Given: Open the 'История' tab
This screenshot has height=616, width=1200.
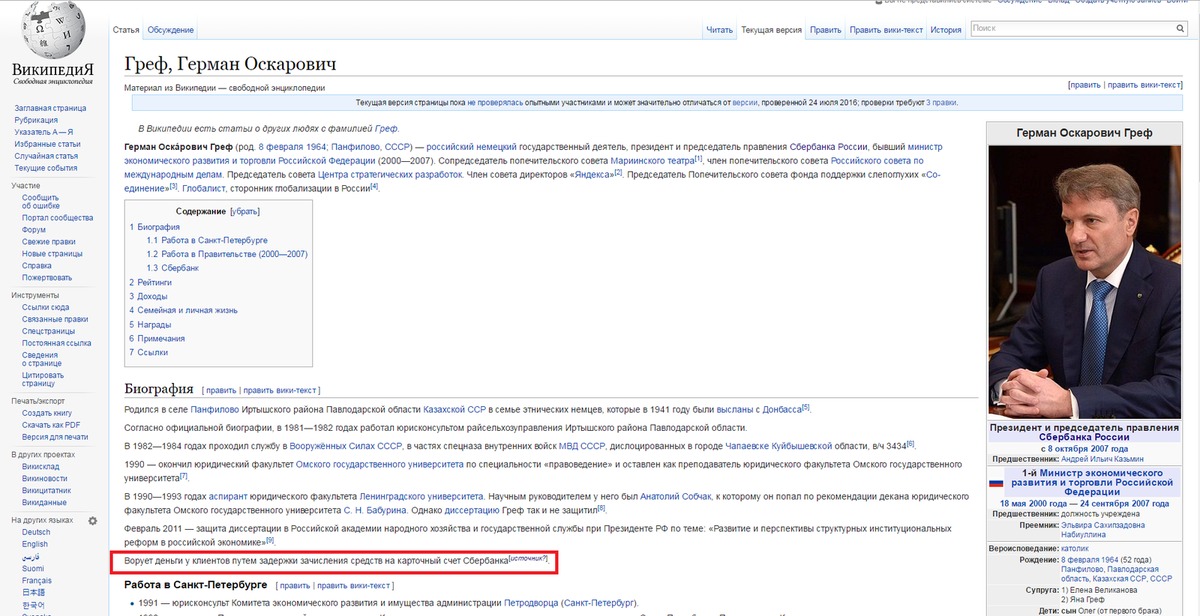Looking at the screenshot, I should (x=945, y=30).
